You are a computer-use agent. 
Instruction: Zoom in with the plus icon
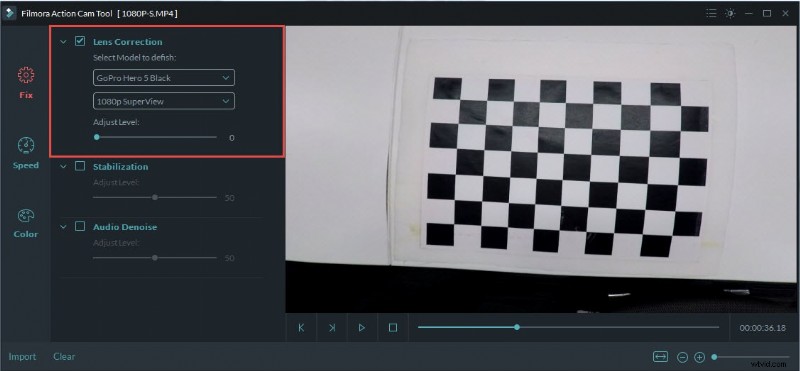(699, 357)
